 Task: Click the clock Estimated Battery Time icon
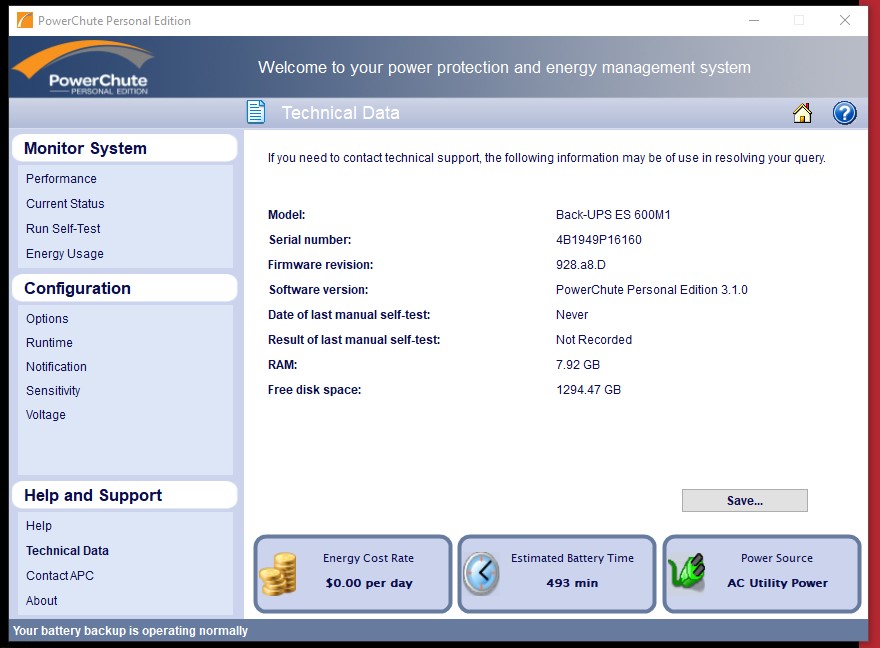click(481, 574)
